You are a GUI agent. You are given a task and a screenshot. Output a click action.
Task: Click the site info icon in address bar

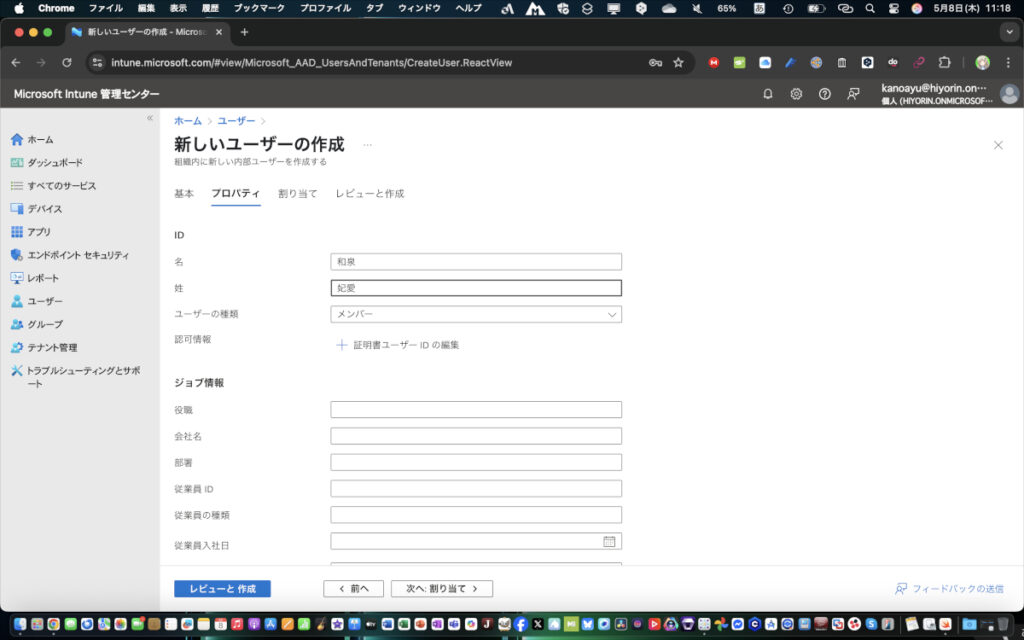coord(97,63)
